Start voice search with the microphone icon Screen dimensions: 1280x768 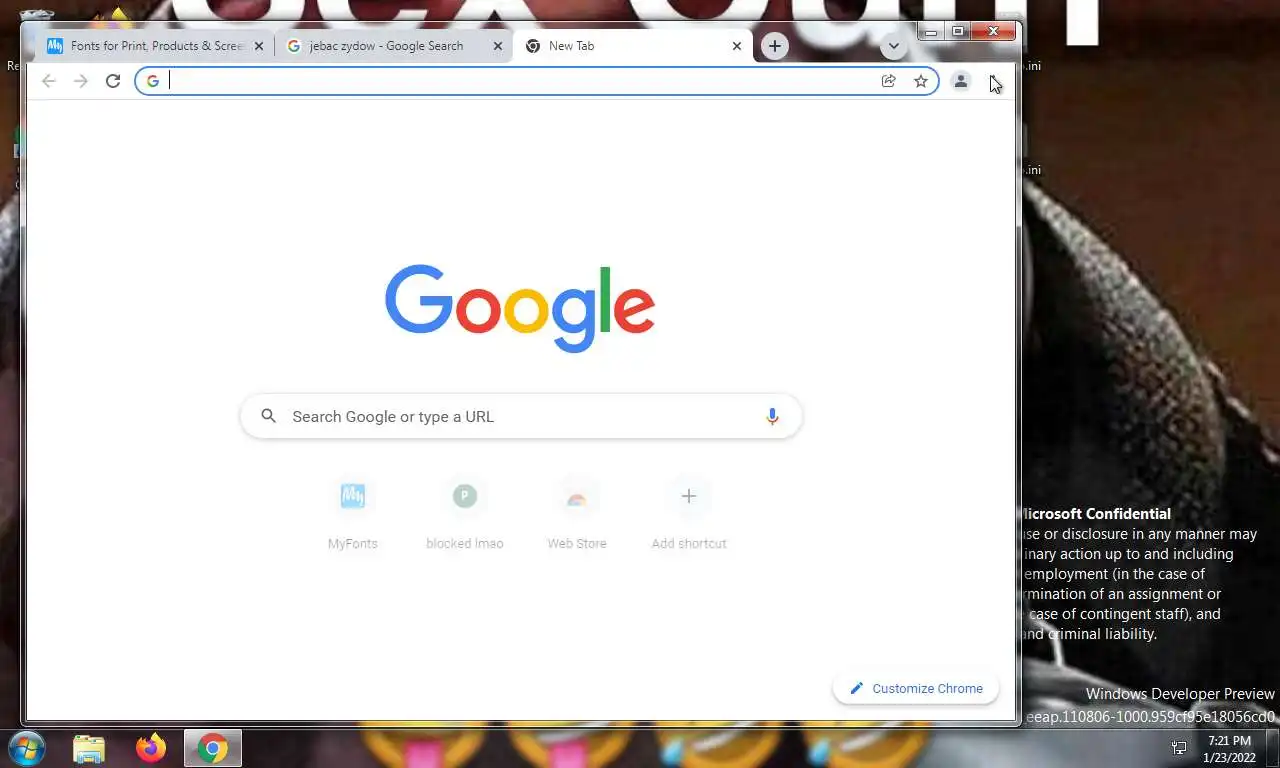pos(772,416)
